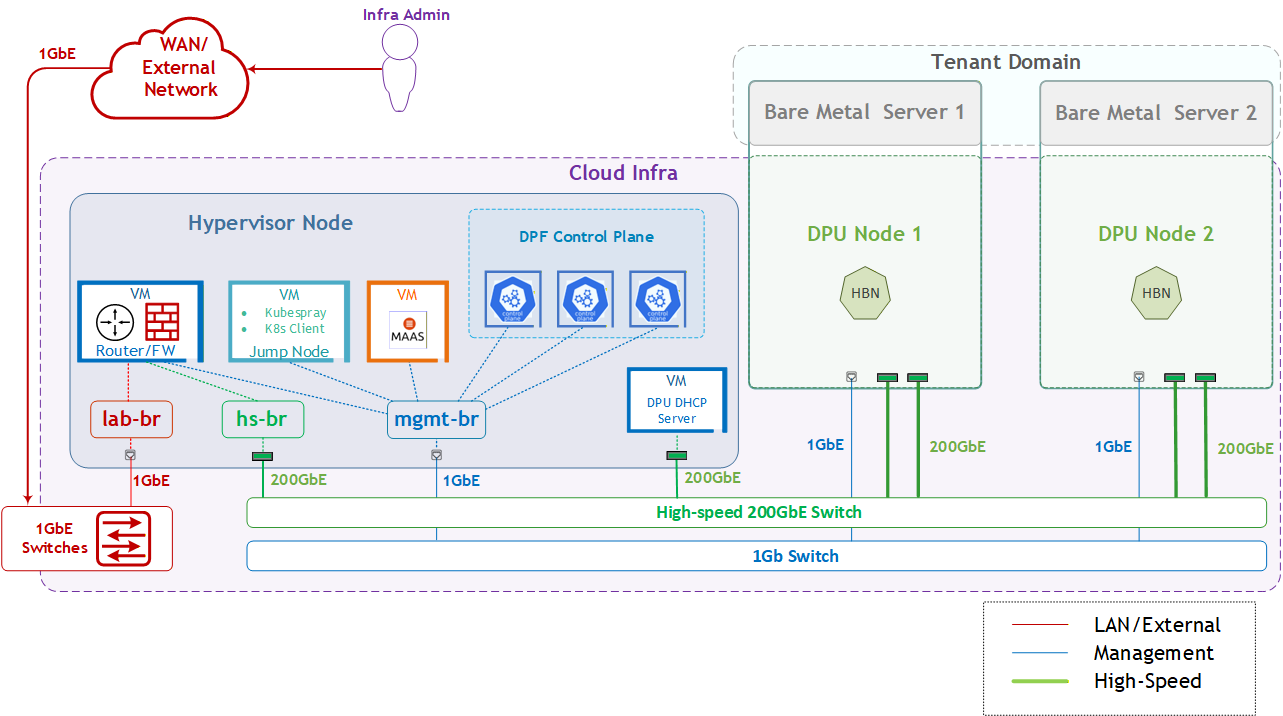The width and height of the screenshot is (1283, 716).
Task: Select the Bare Metal Server 1 box
Action: [865, 112]
